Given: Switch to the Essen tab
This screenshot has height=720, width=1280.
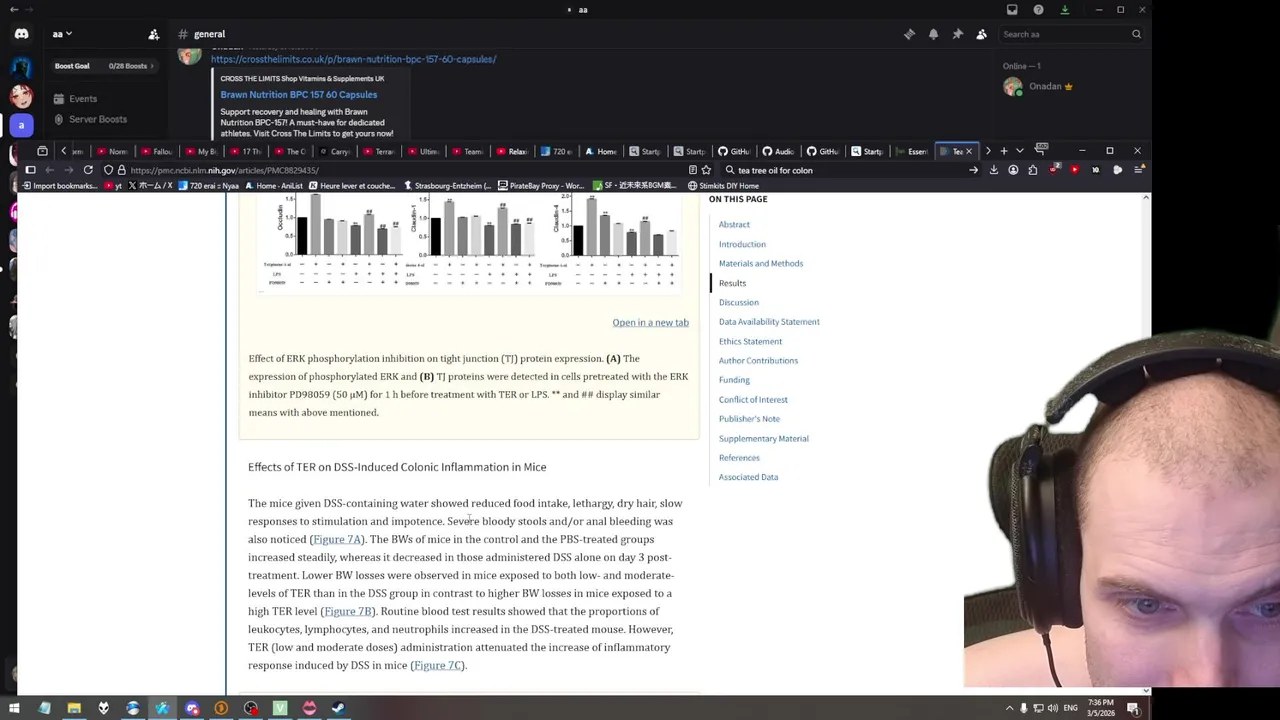Looking at the screenshot, I should 912,151.
